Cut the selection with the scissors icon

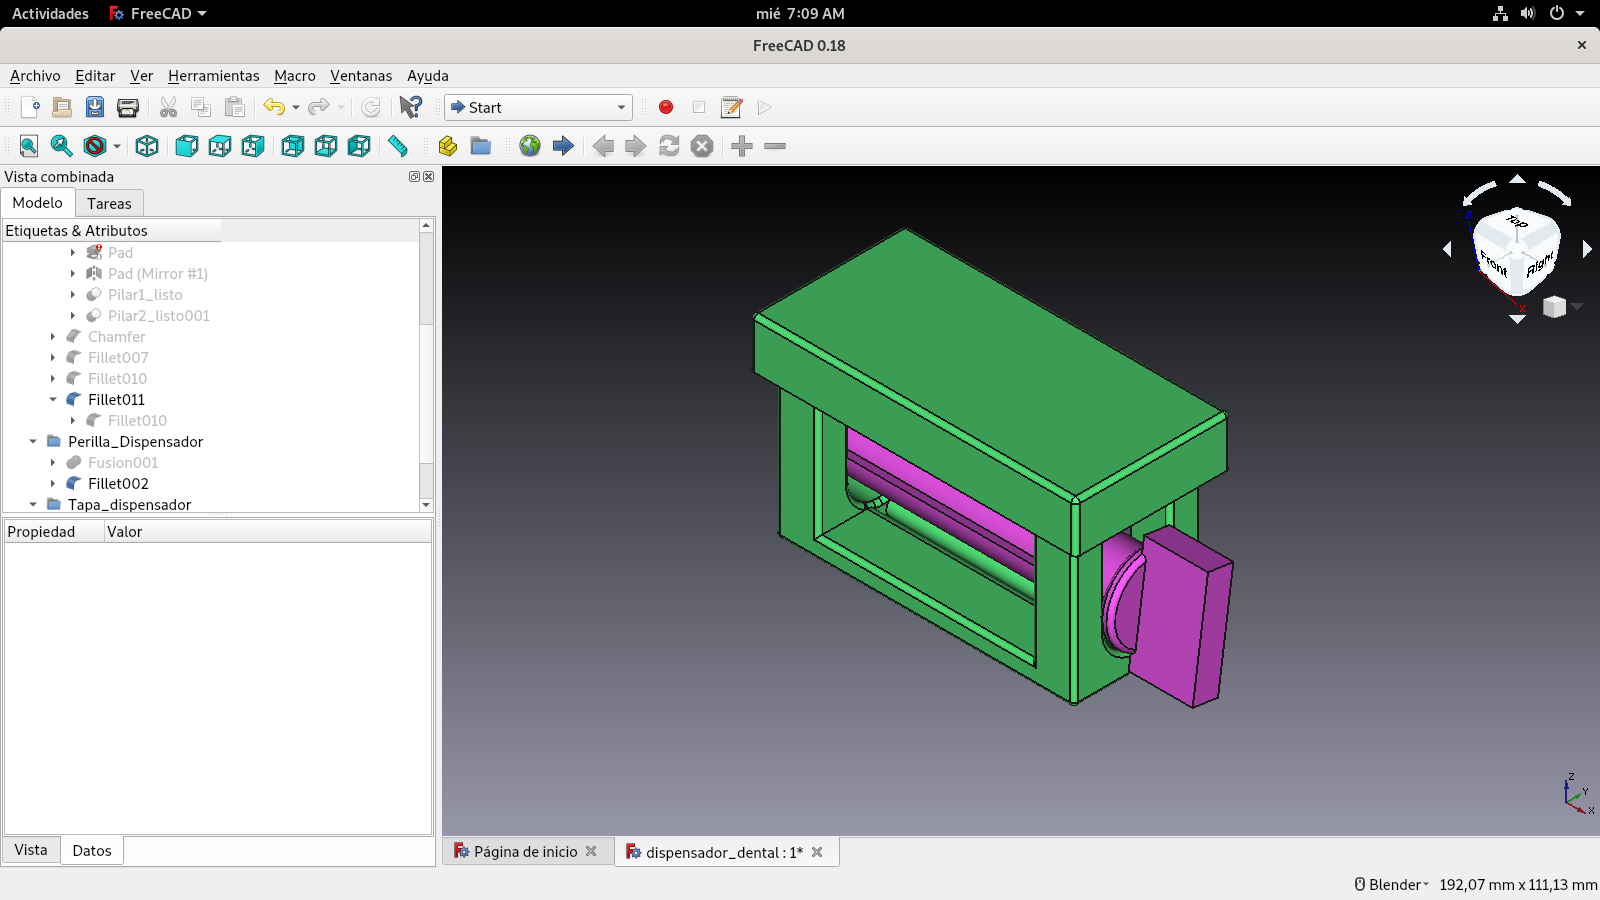pos(168,107)
